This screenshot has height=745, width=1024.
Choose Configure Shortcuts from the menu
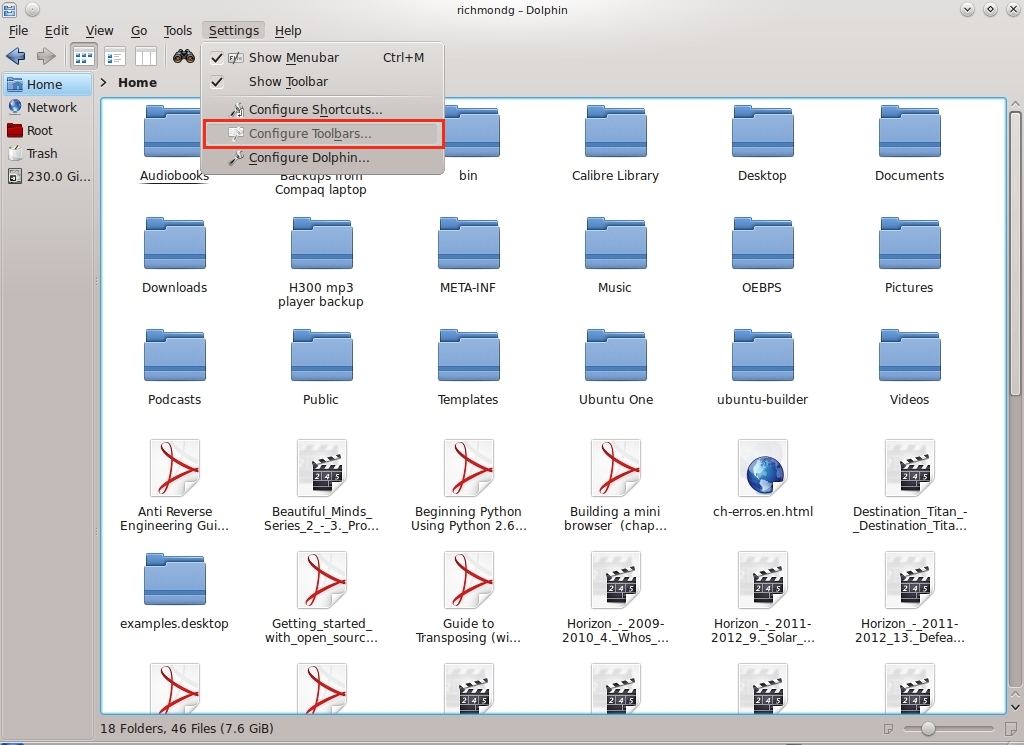pyautogui.click(x=315, y=110)
